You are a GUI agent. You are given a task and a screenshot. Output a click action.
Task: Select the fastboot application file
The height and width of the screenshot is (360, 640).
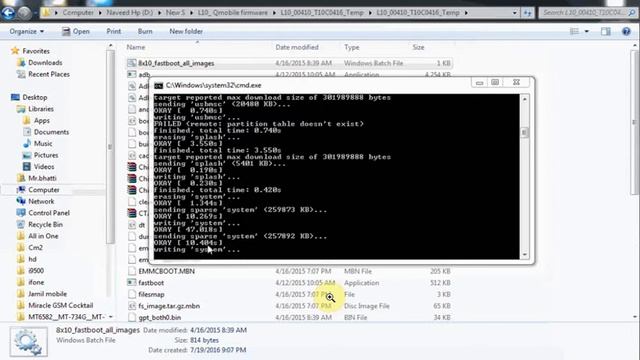click(151, 283)
